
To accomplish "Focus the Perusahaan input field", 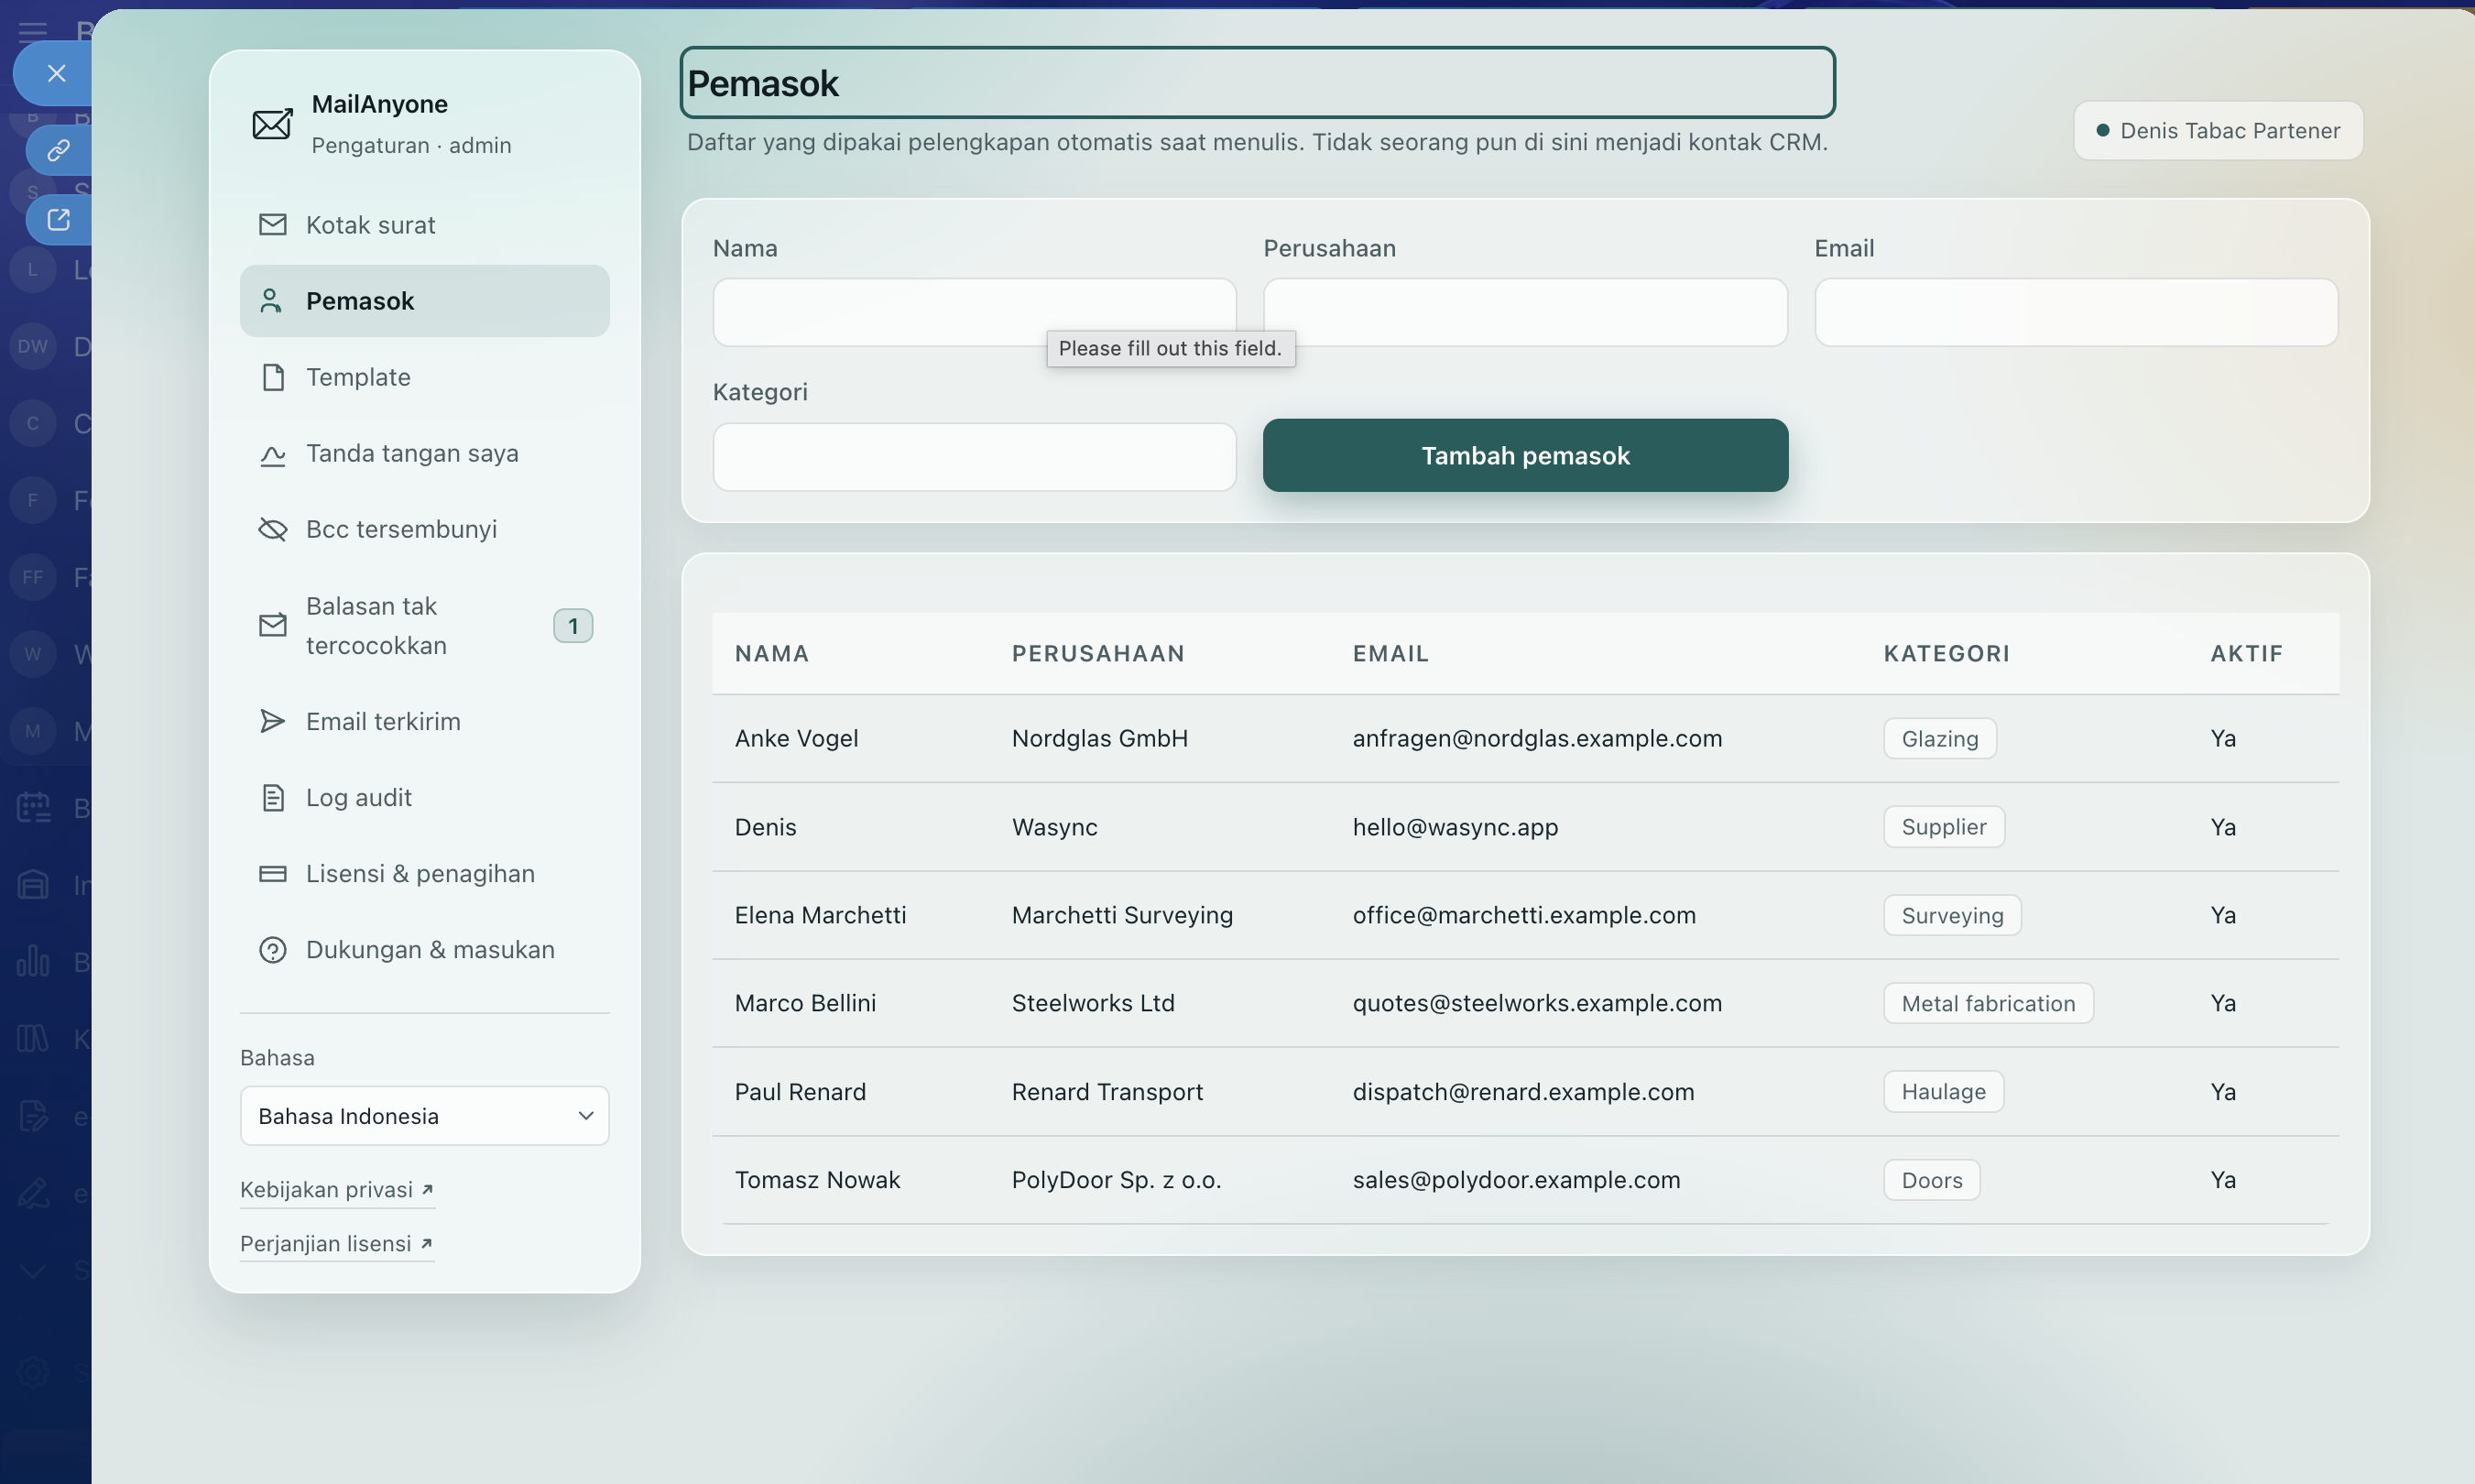I will [1525, 312].
